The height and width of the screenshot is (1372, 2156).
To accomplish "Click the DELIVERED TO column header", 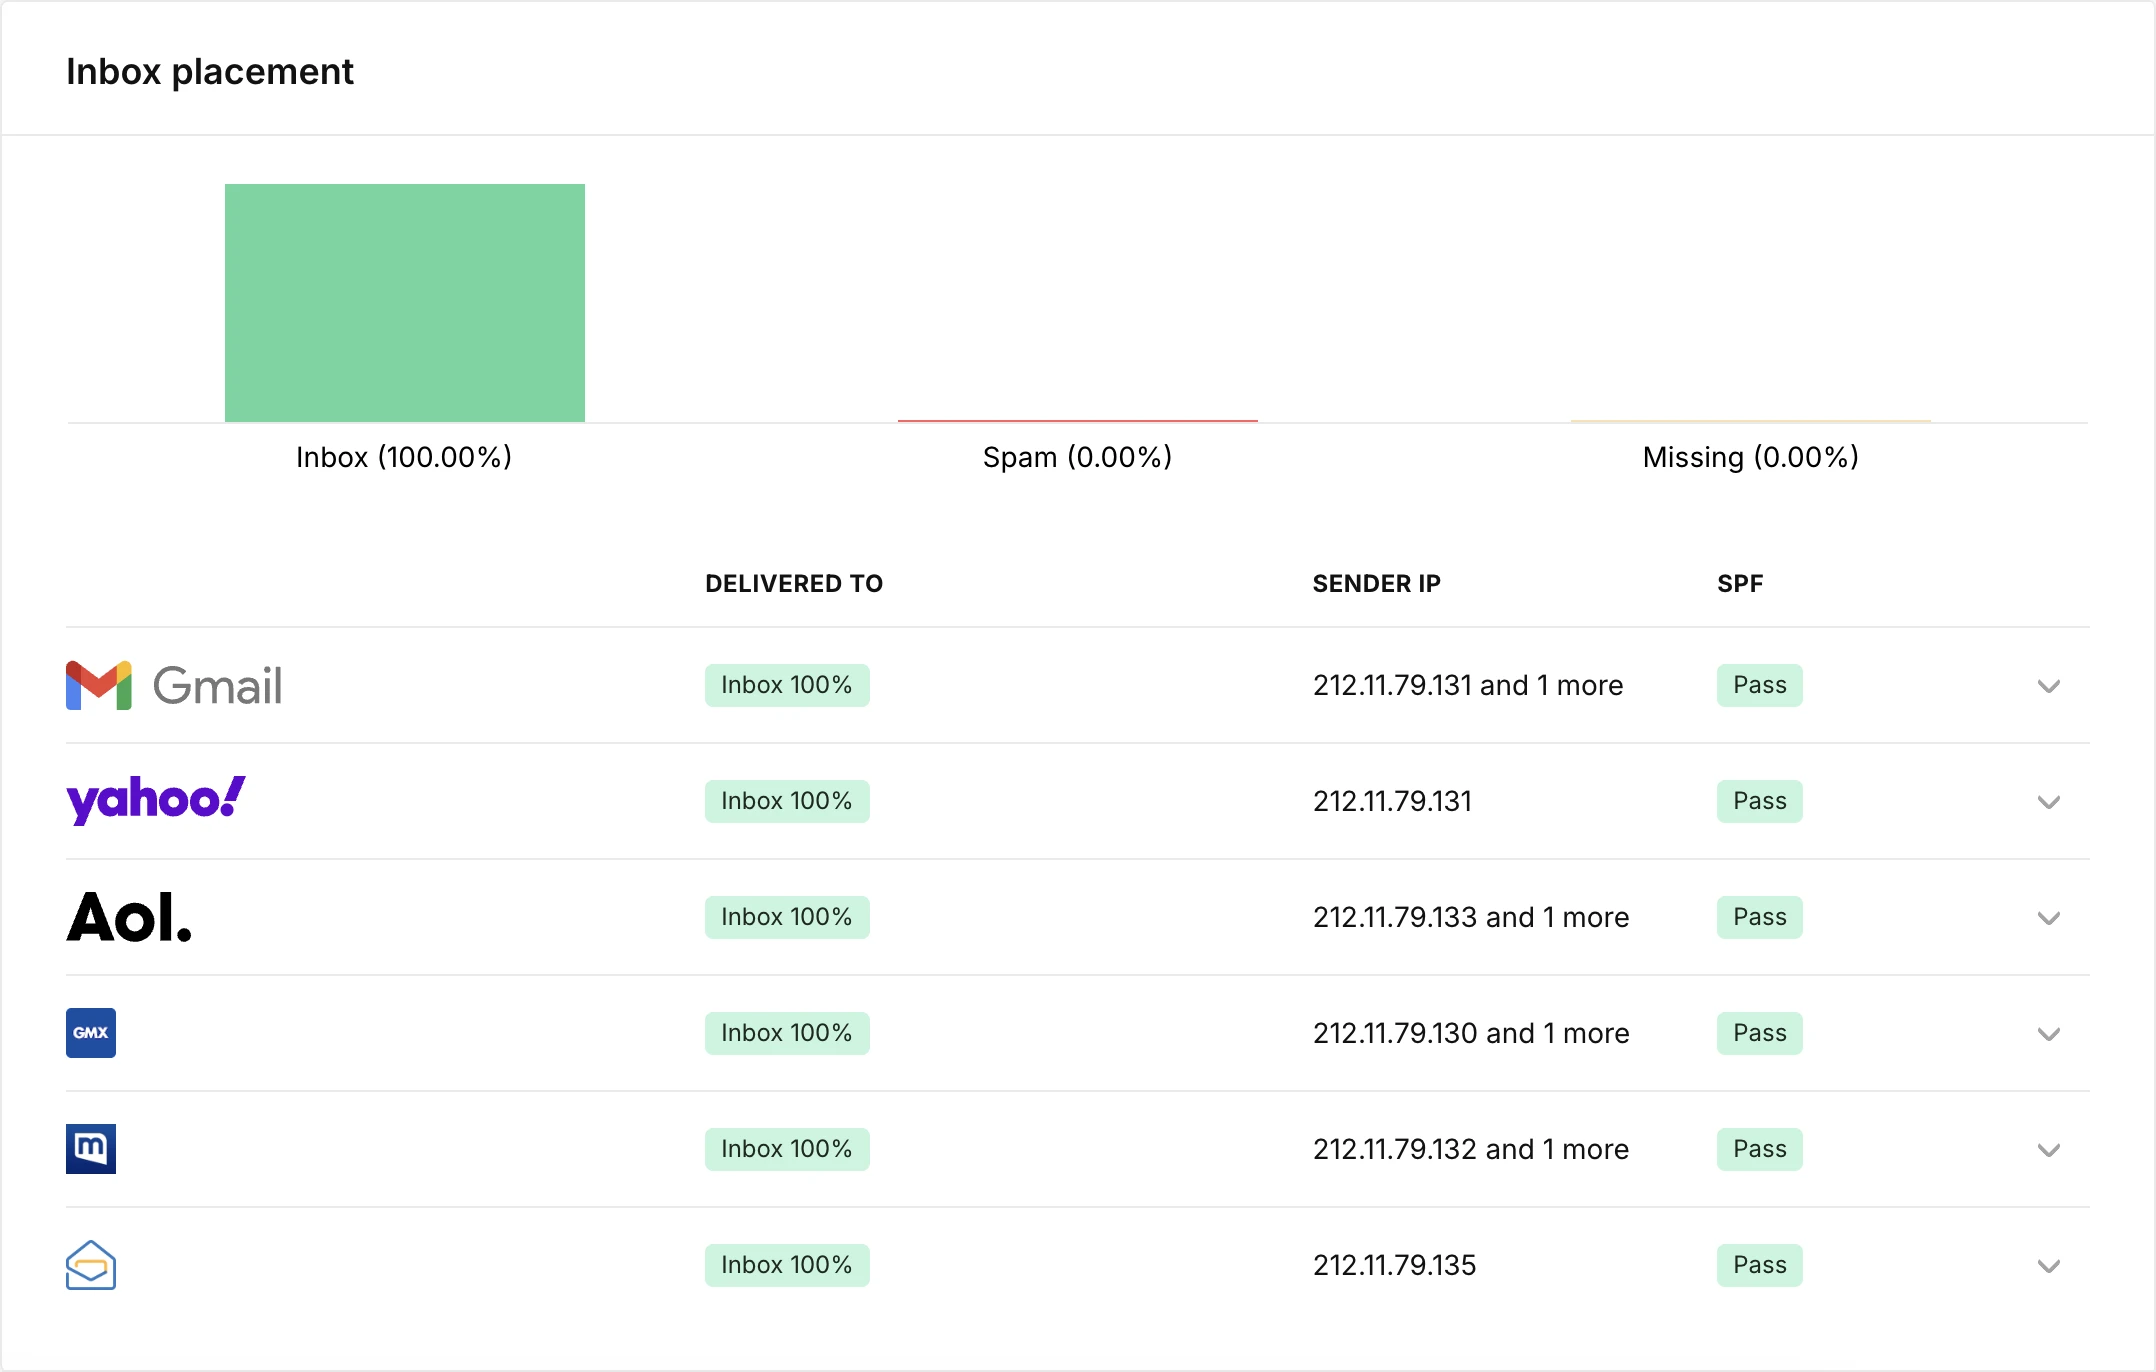I will (x=793, y=584).
